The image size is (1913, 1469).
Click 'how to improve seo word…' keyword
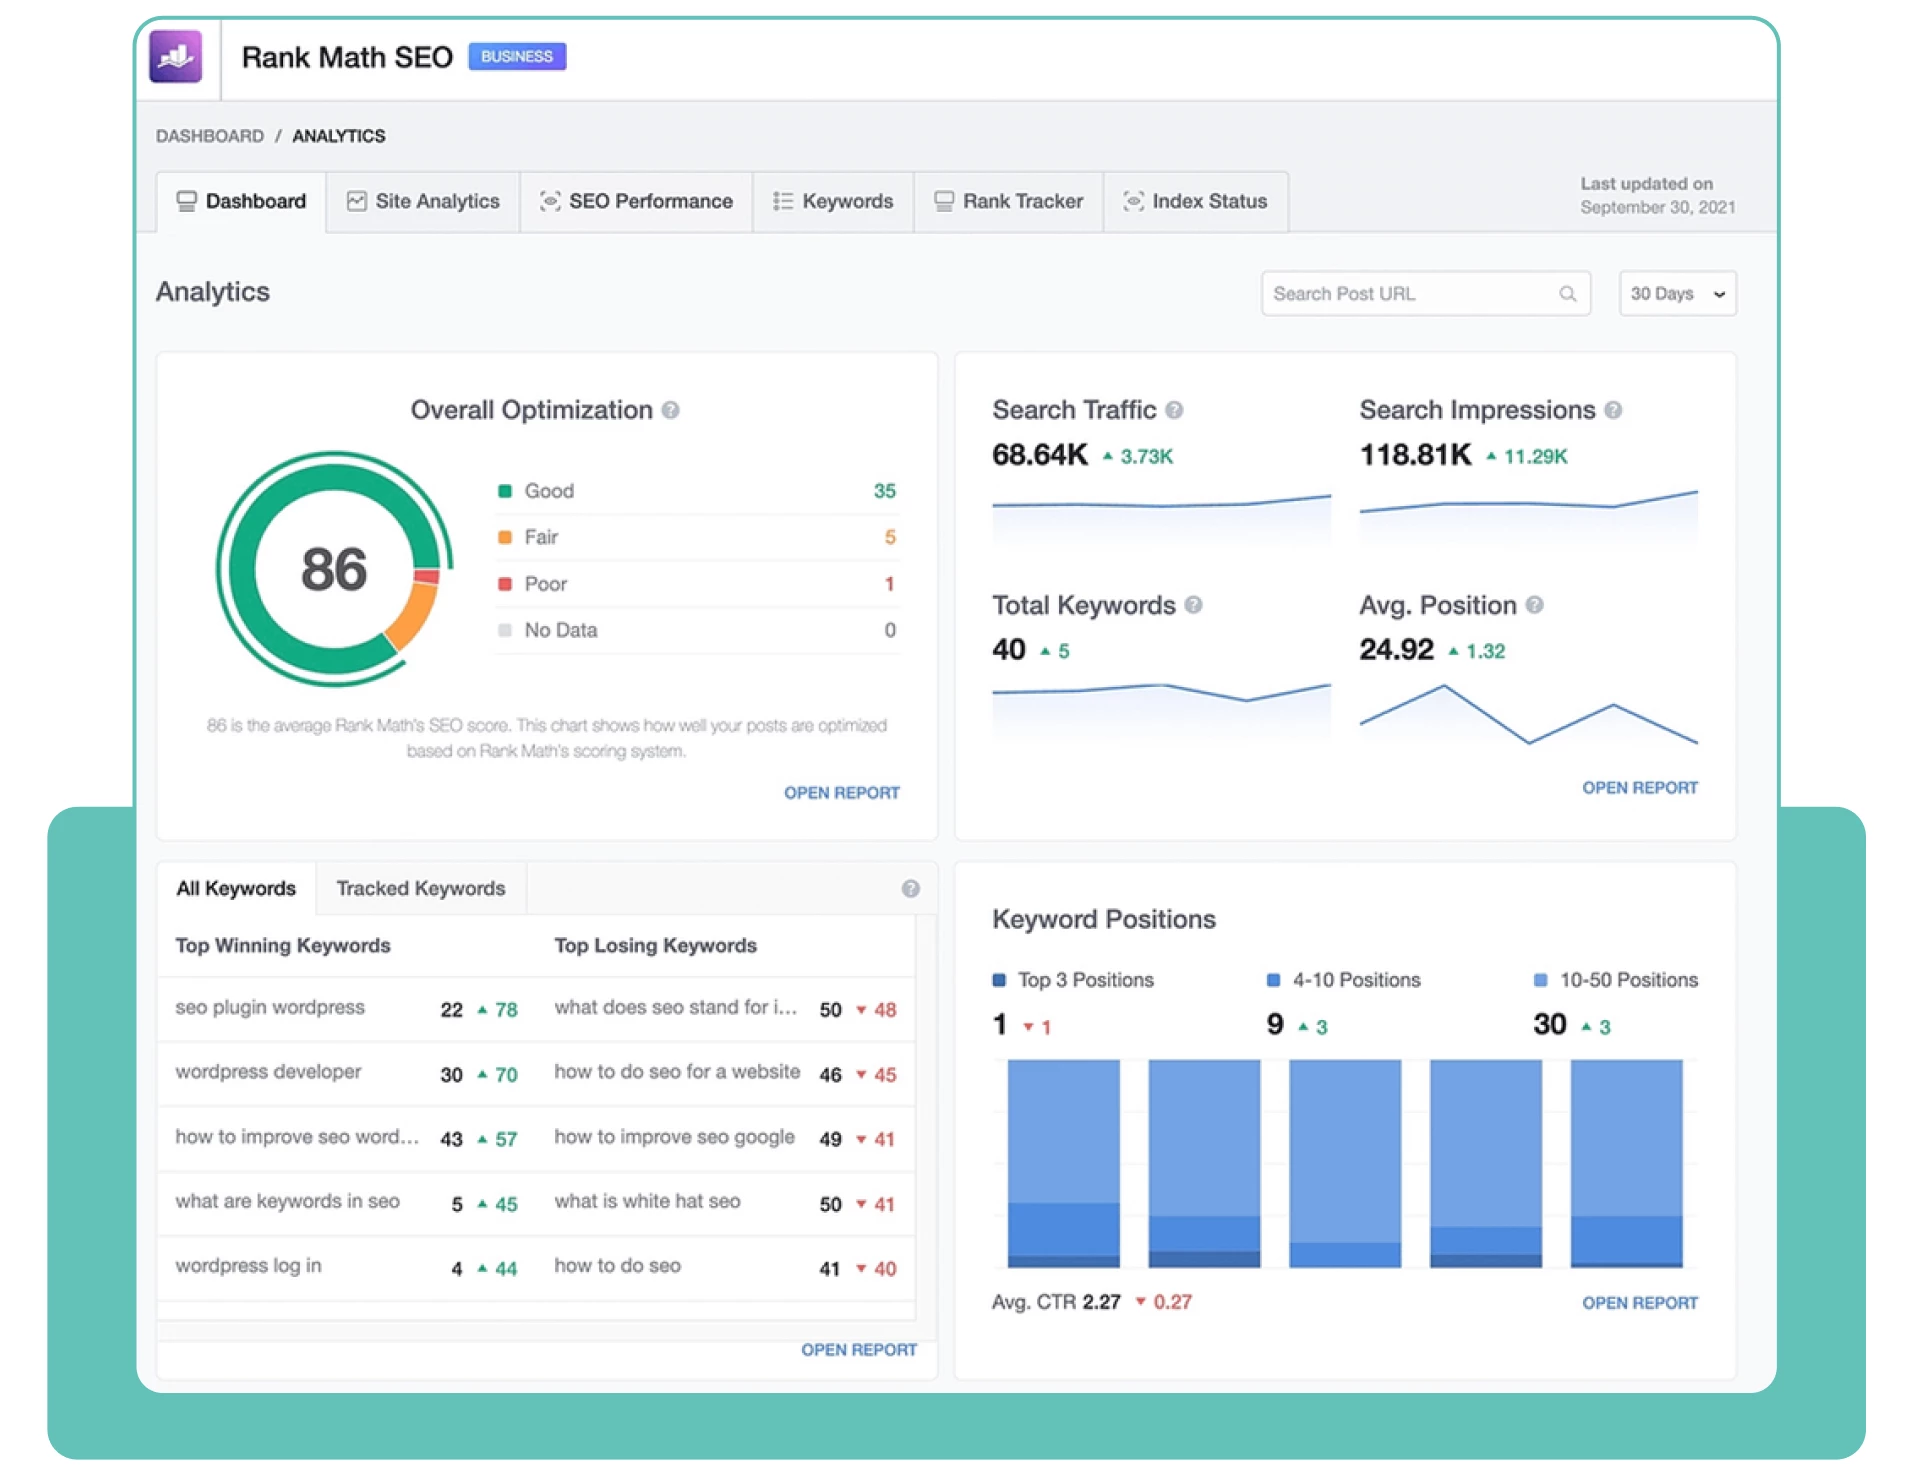point(297,1137)
